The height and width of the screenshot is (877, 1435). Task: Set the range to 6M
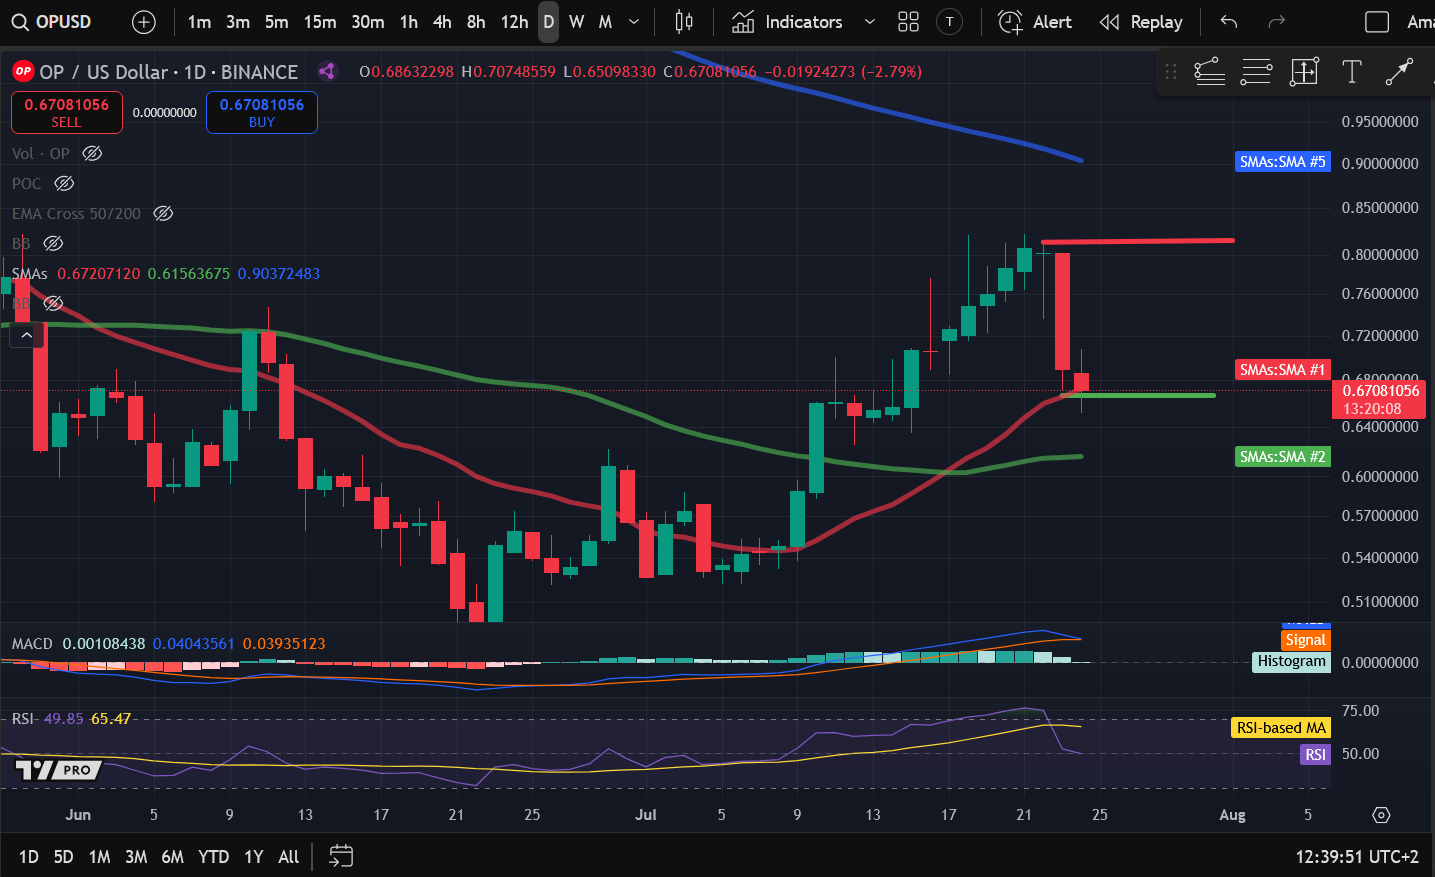pyautogui.click(x=172, y=856)
